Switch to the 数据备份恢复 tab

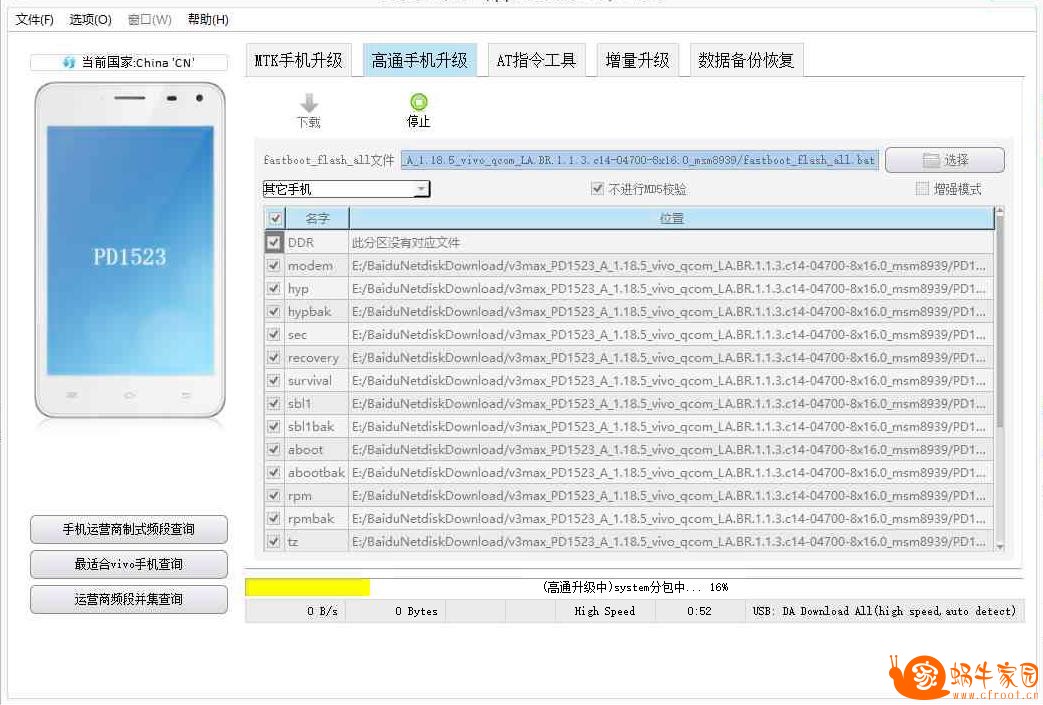point(746,61)
